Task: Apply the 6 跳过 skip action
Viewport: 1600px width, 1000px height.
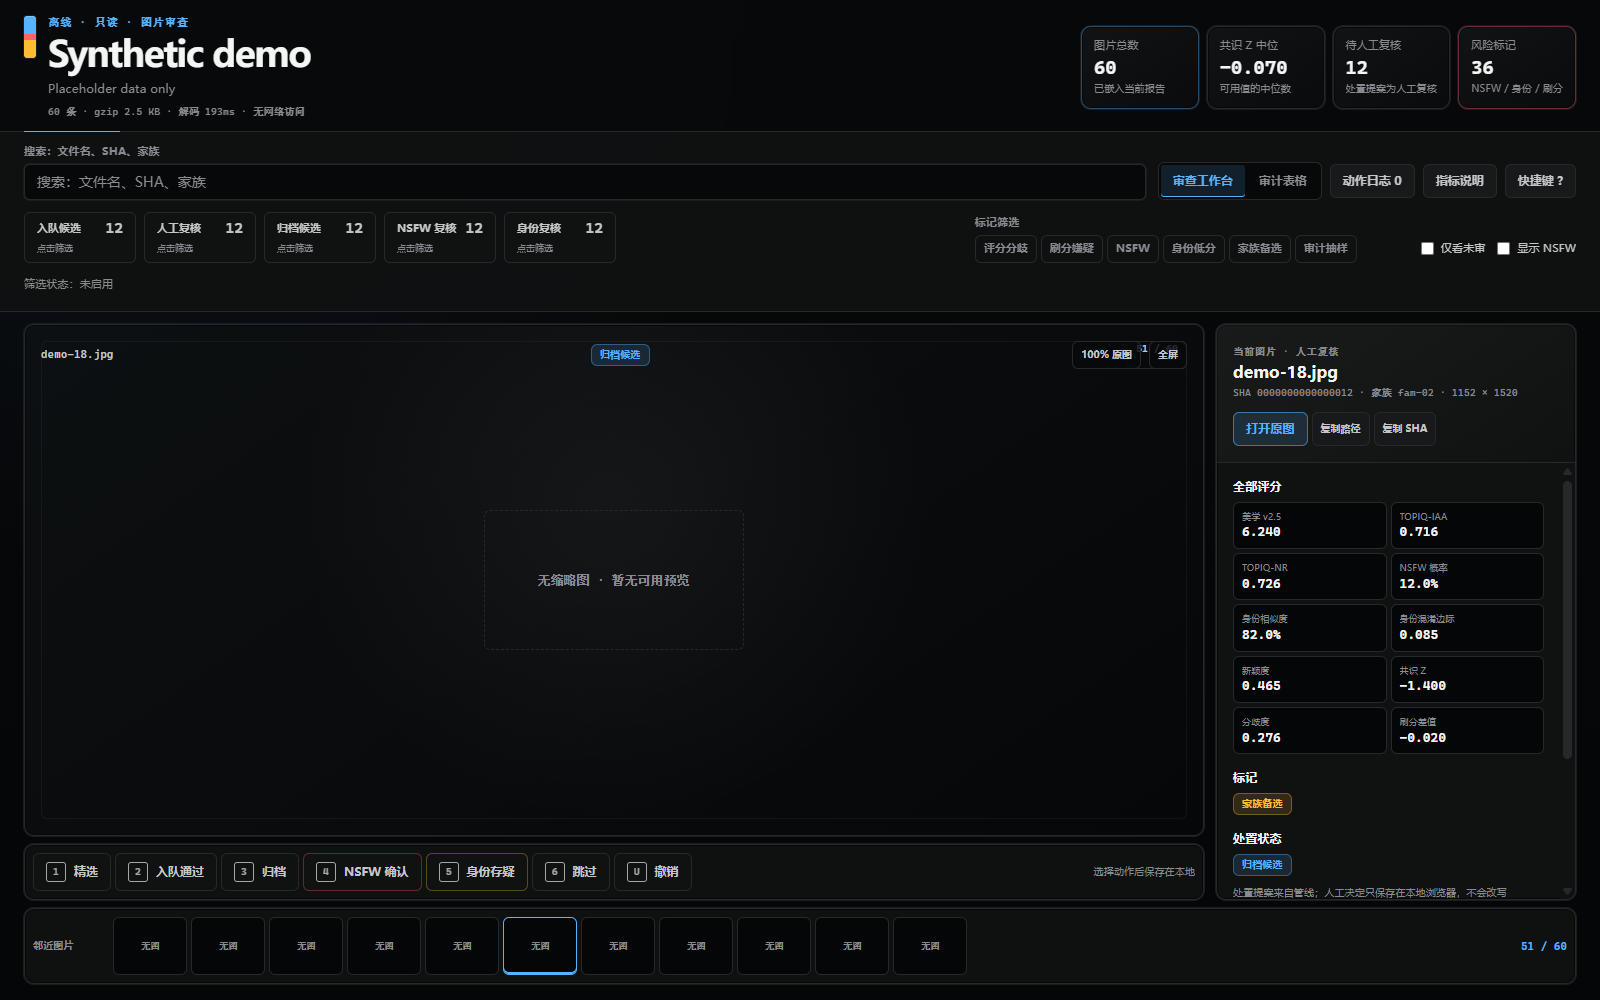Action: point(571,872)
